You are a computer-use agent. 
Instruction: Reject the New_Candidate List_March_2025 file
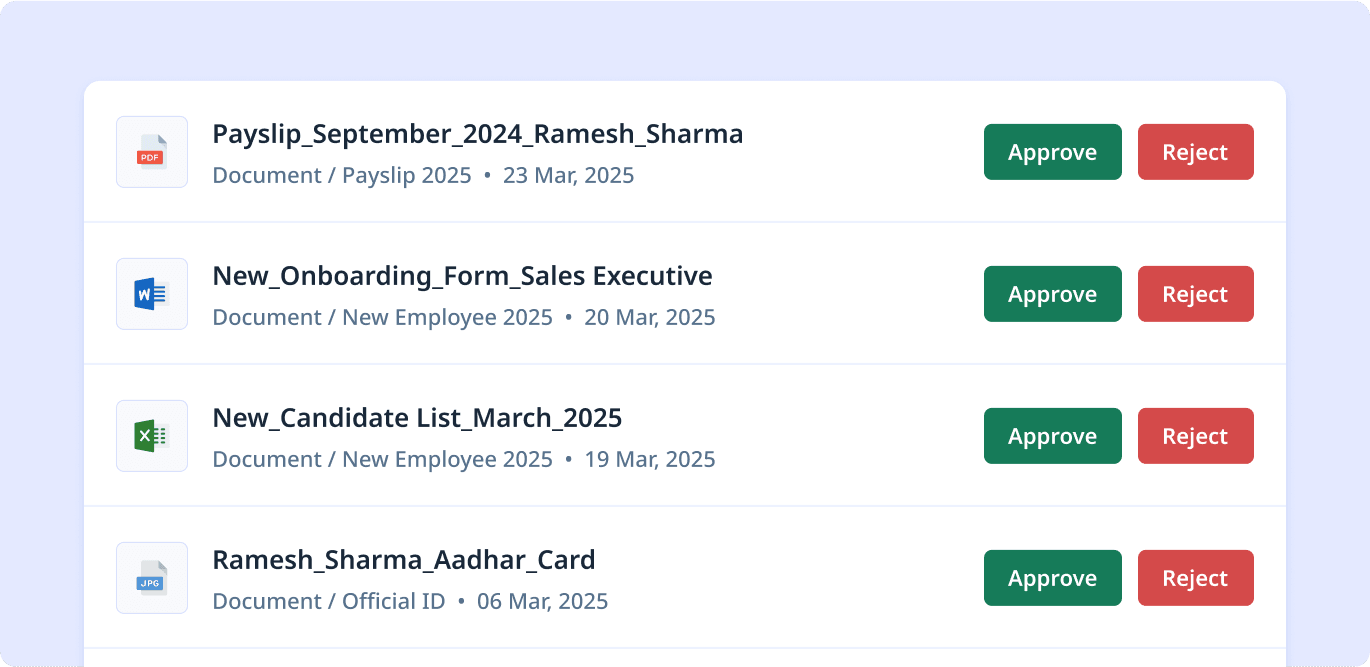click(x=1196, y=436)
